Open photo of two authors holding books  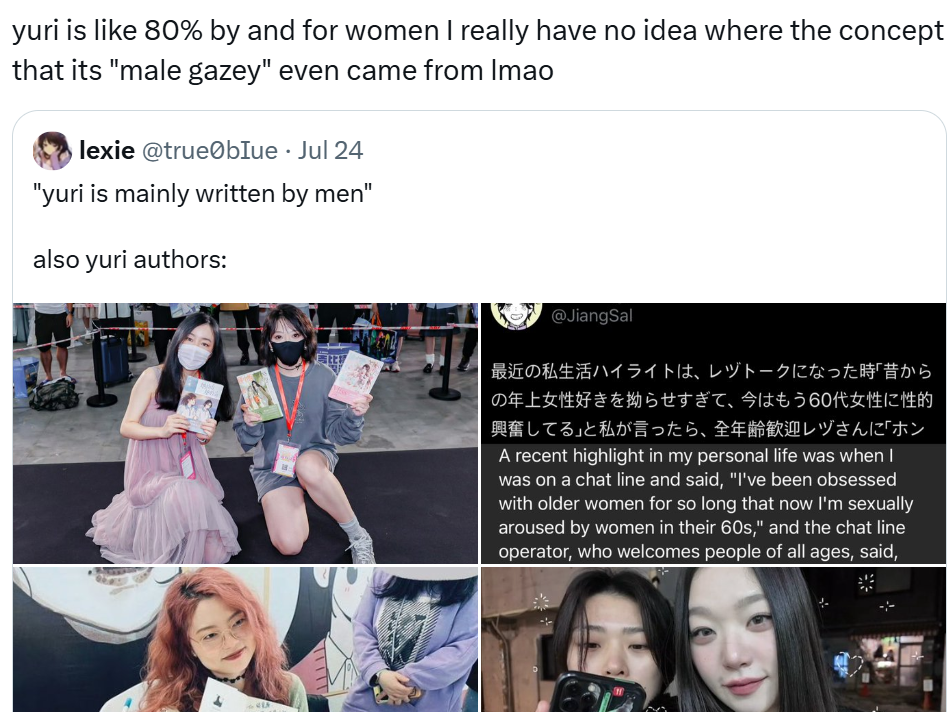(245, 433)
